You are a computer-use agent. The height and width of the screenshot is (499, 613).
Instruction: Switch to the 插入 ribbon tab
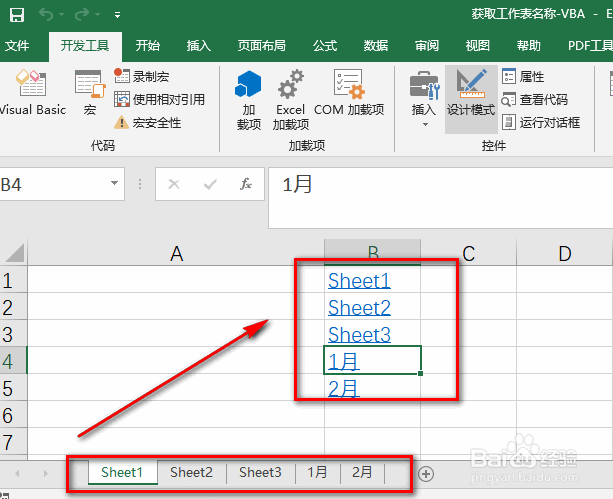199,46
